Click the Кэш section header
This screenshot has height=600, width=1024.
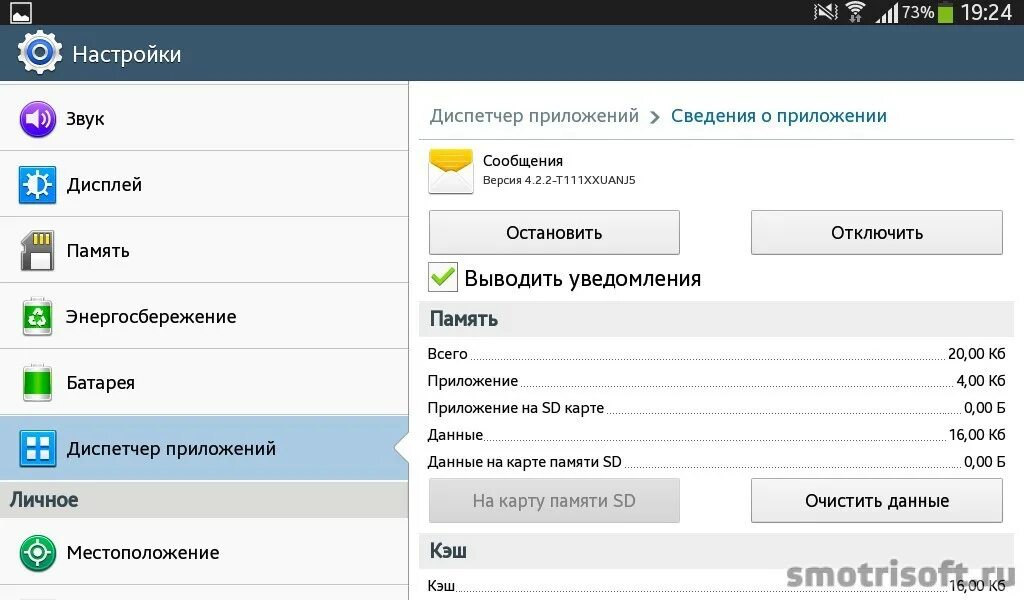tap(716, 551)
